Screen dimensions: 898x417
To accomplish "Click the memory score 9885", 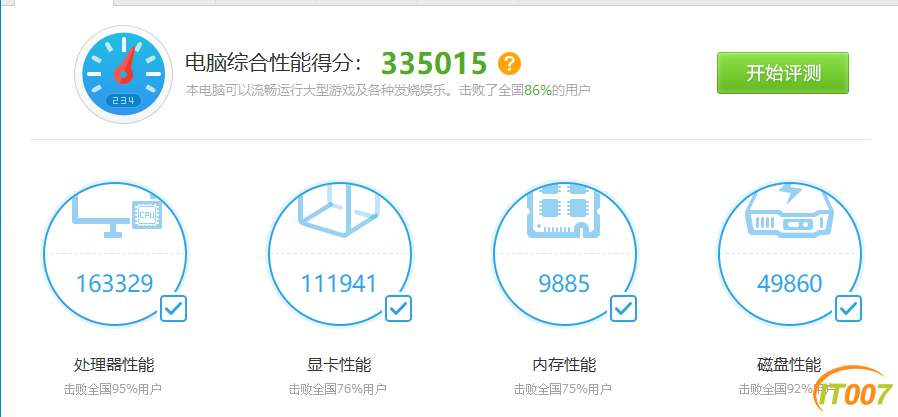I will [564, 284].
